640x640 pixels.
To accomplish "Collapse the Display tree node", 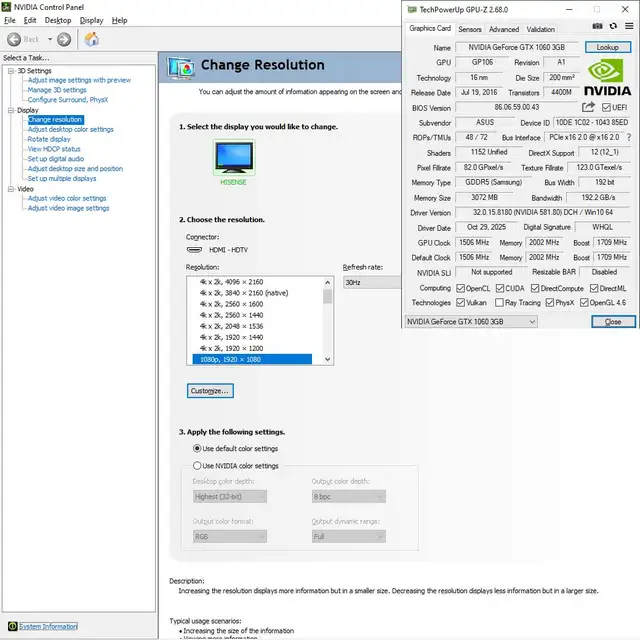I will pyautogui.click(x=11, y=110).
